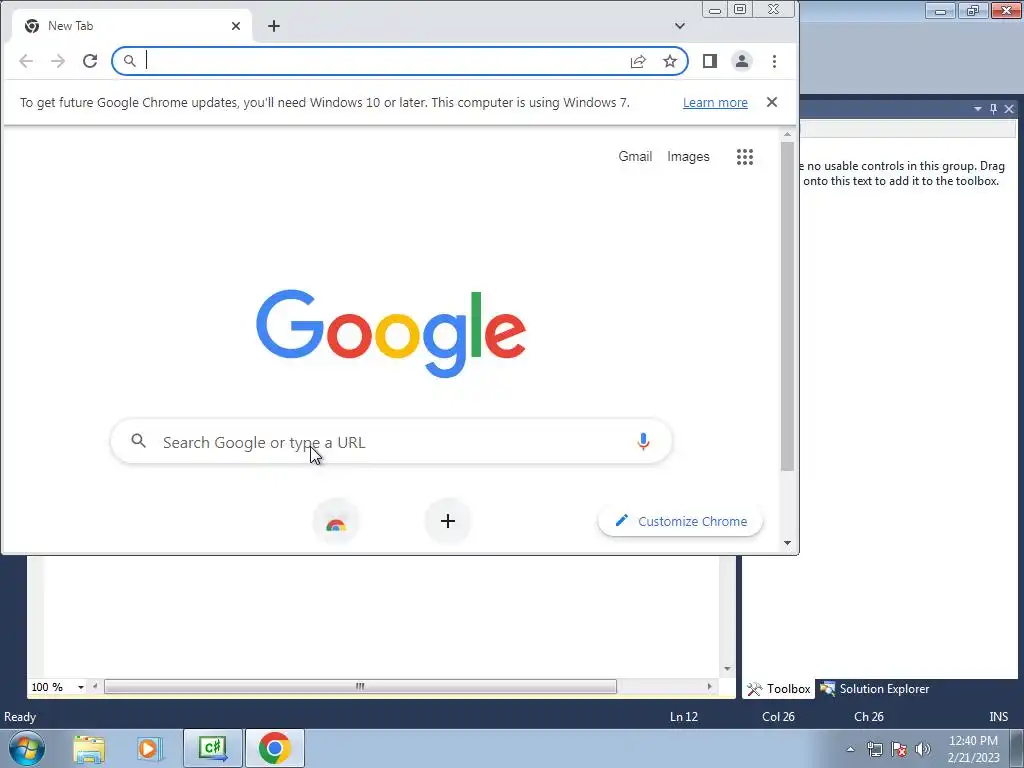The height and width of the screenshot is (768, 1024).
Task: Toggle auto-hide pin on Toolbox panel
Action: click(993, 109)
